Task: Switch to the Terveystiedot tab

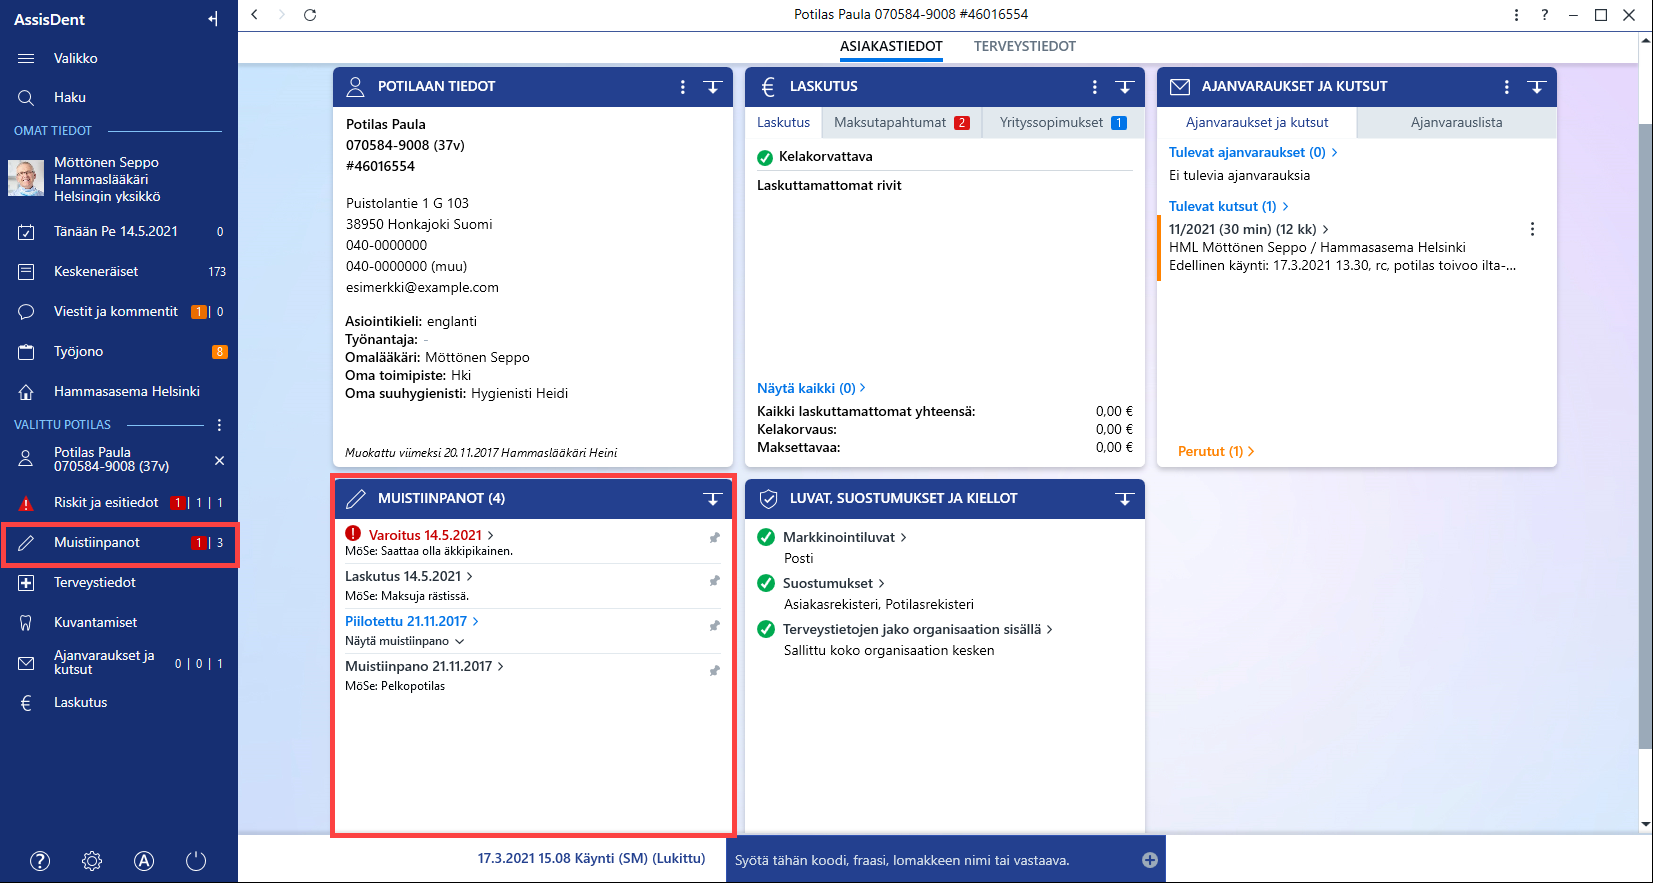Action: [1025, 46]
